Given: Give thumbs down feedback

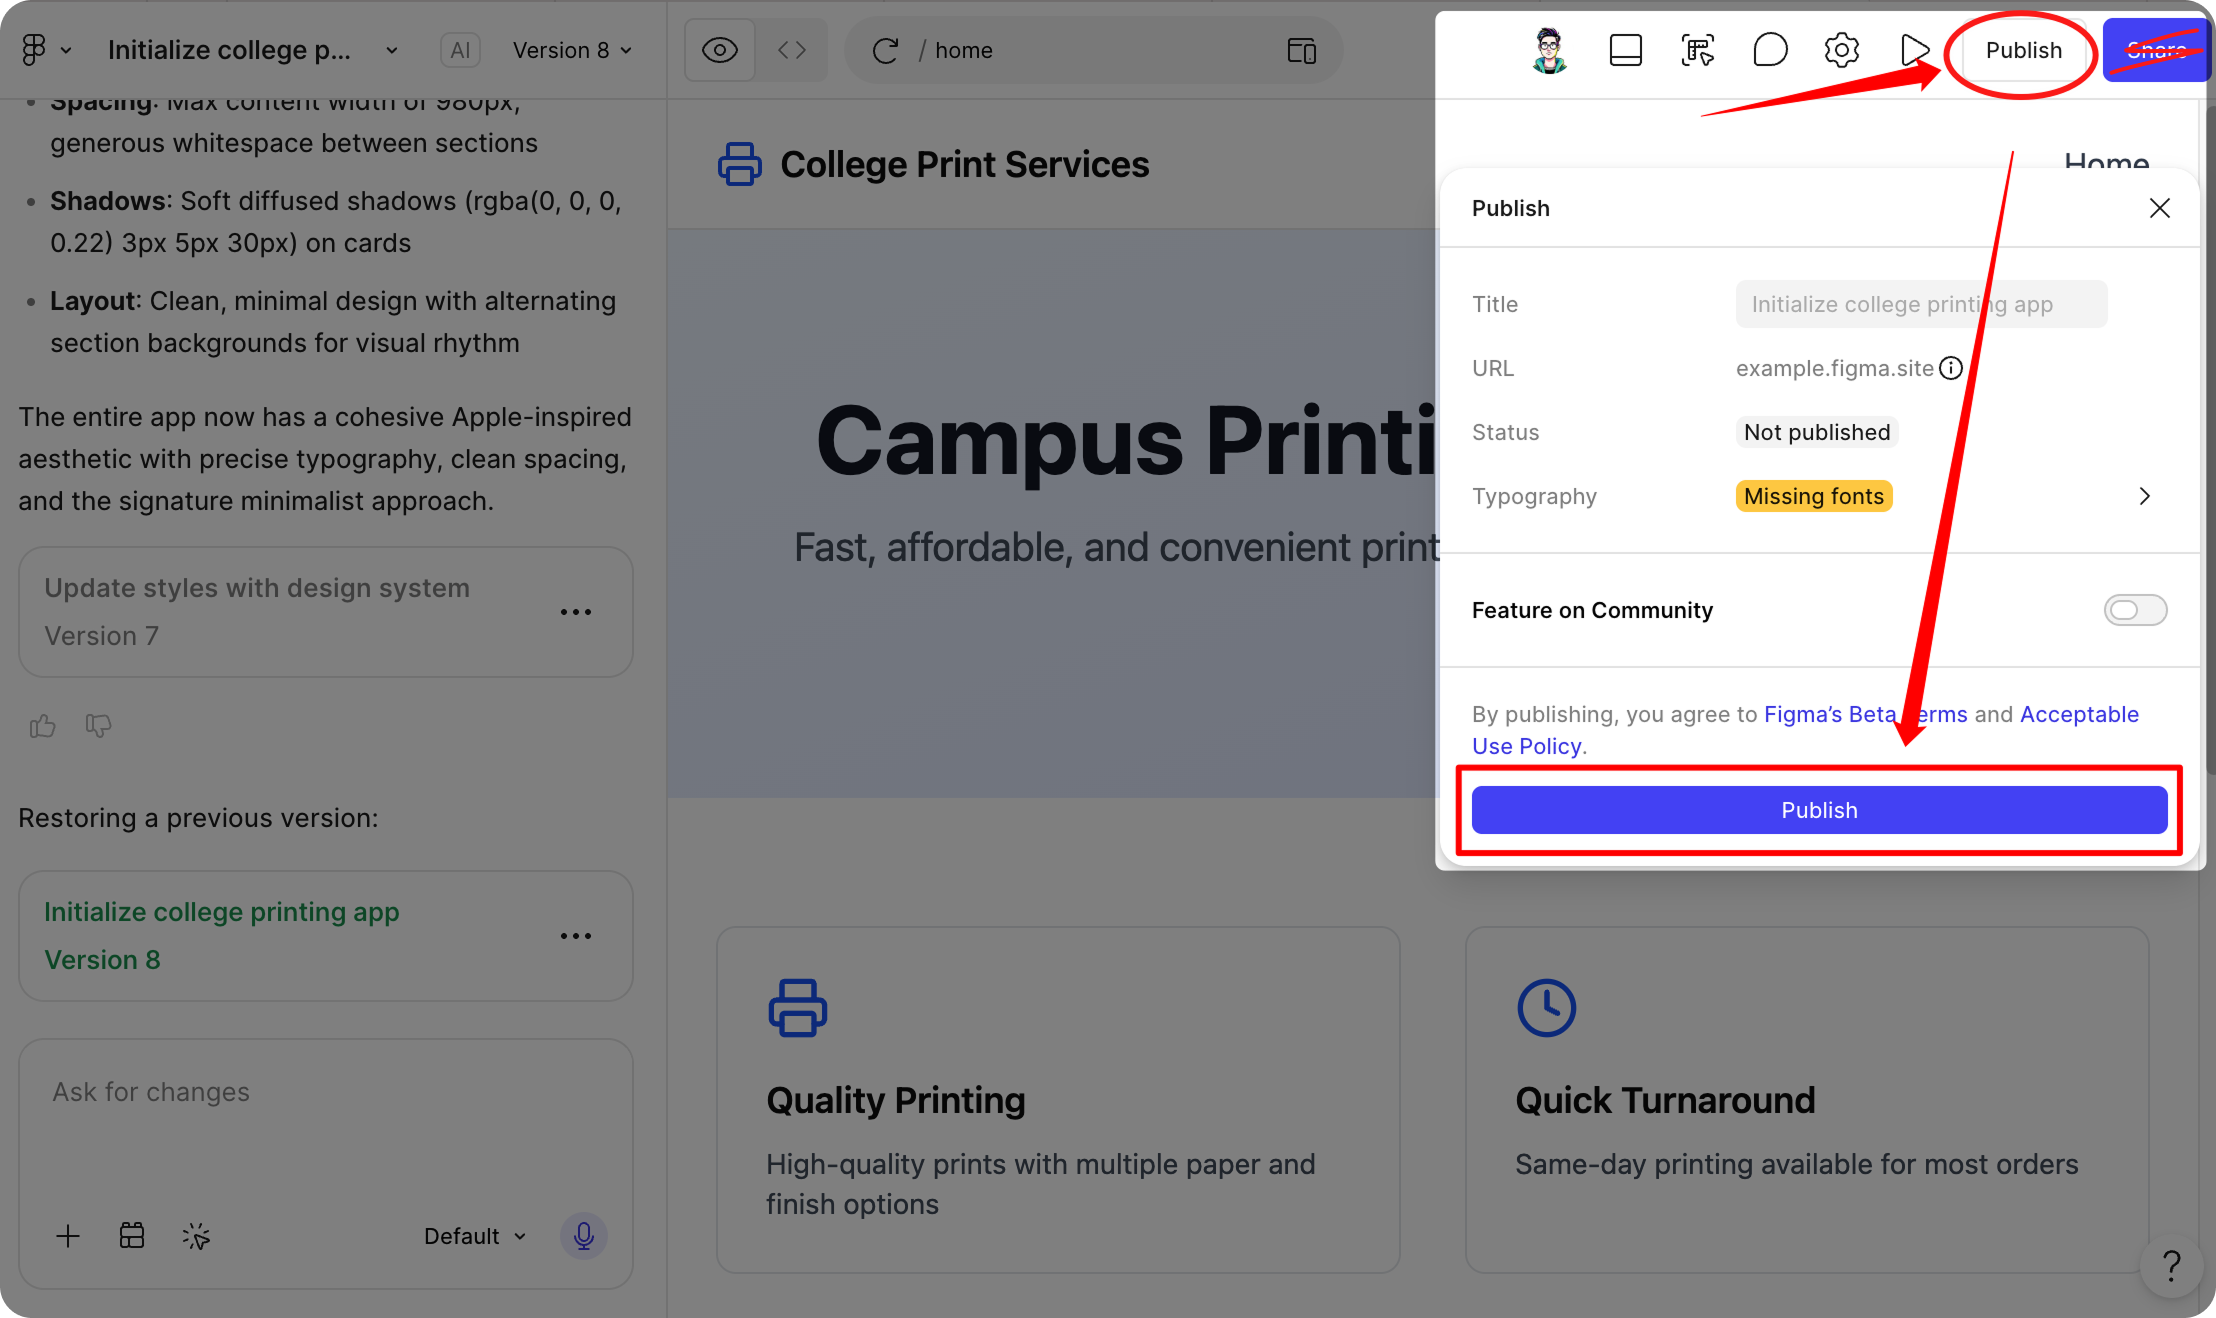Looking at the screenshot, I should pyautogui.click(x=98, y=725).
